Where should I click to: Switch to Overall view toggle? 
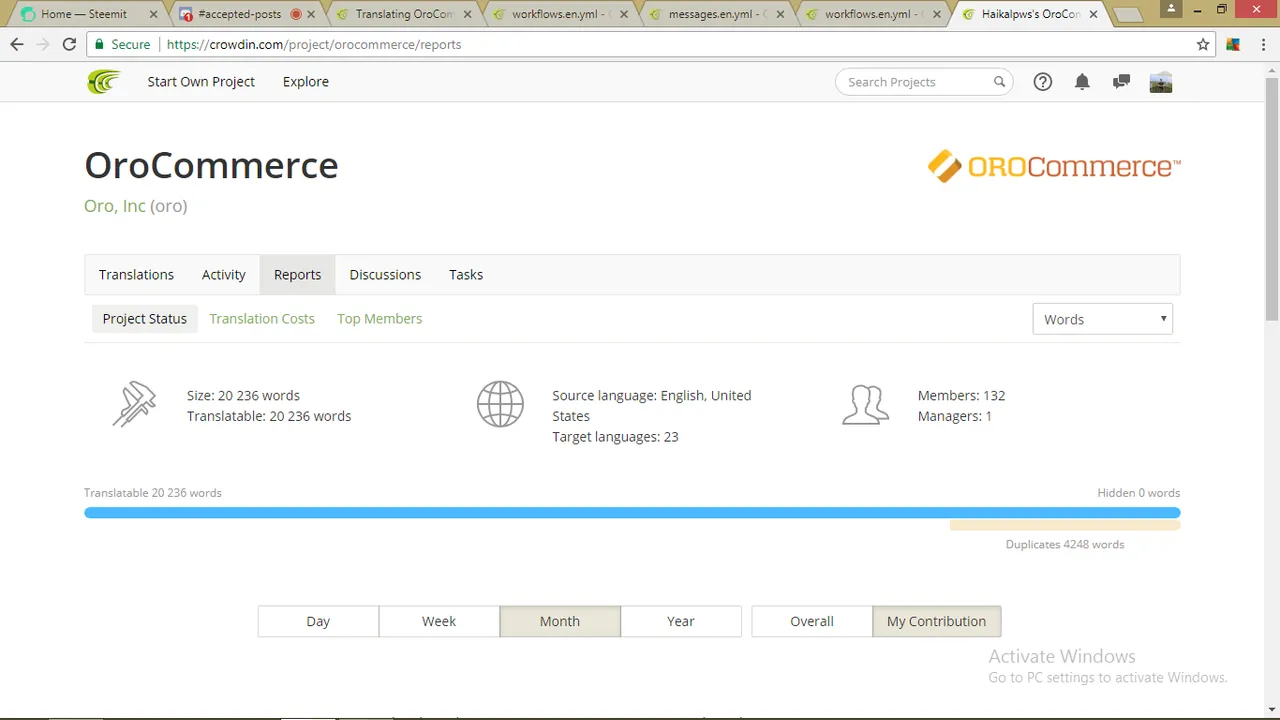click(812, 621)
